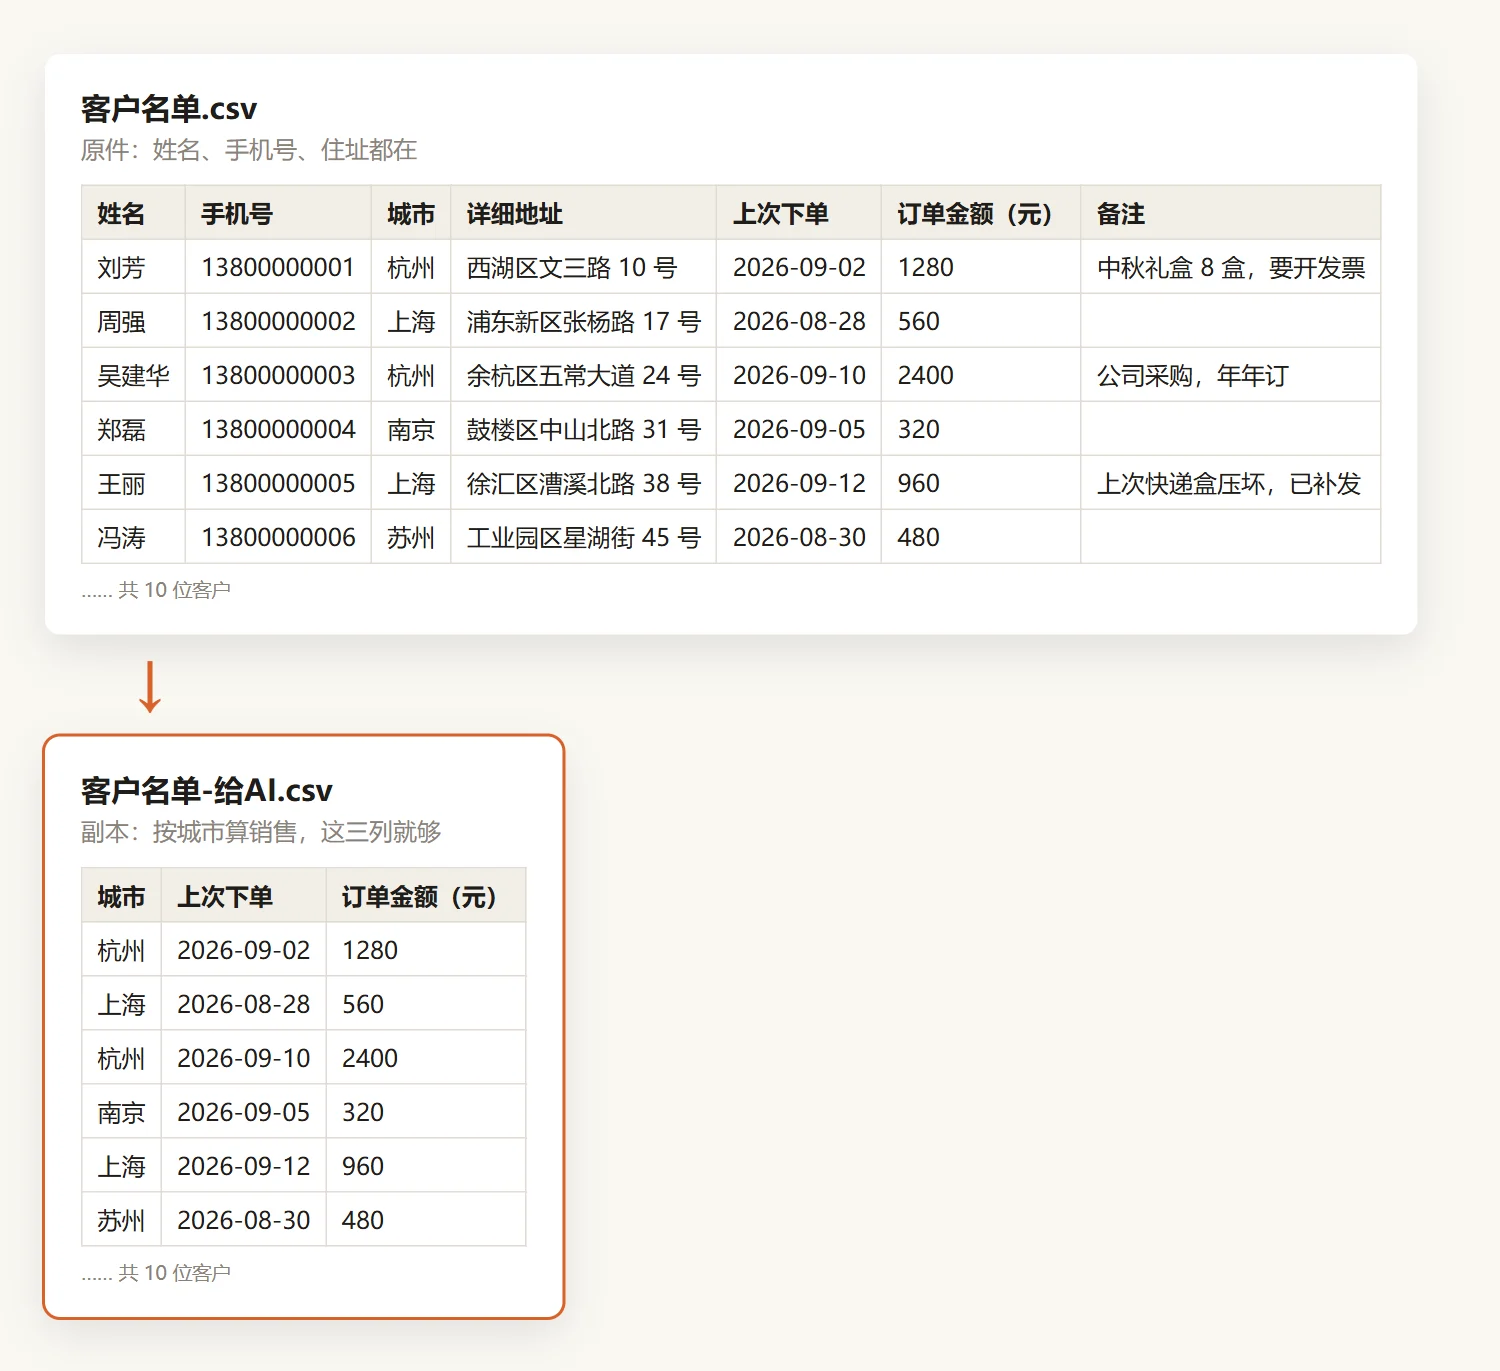
Task: Click the address "徐汇区漕溪北路 38 号"
Action: click(584, 484)
